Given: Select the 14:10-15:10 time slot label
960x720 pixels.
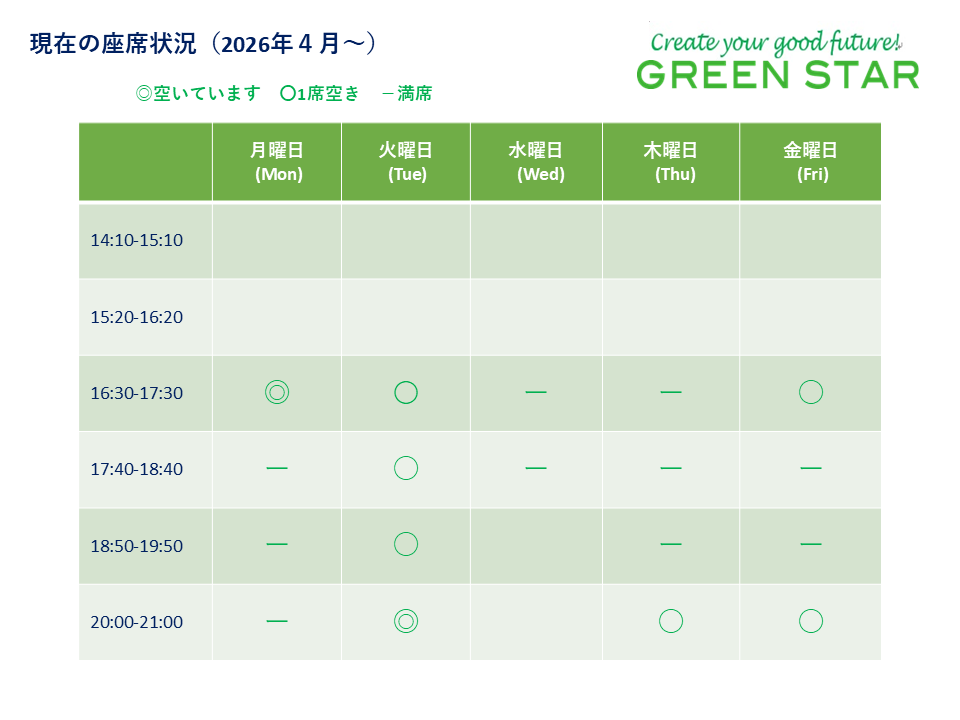Looking at the screenshot, I should (x=137, y=240).
